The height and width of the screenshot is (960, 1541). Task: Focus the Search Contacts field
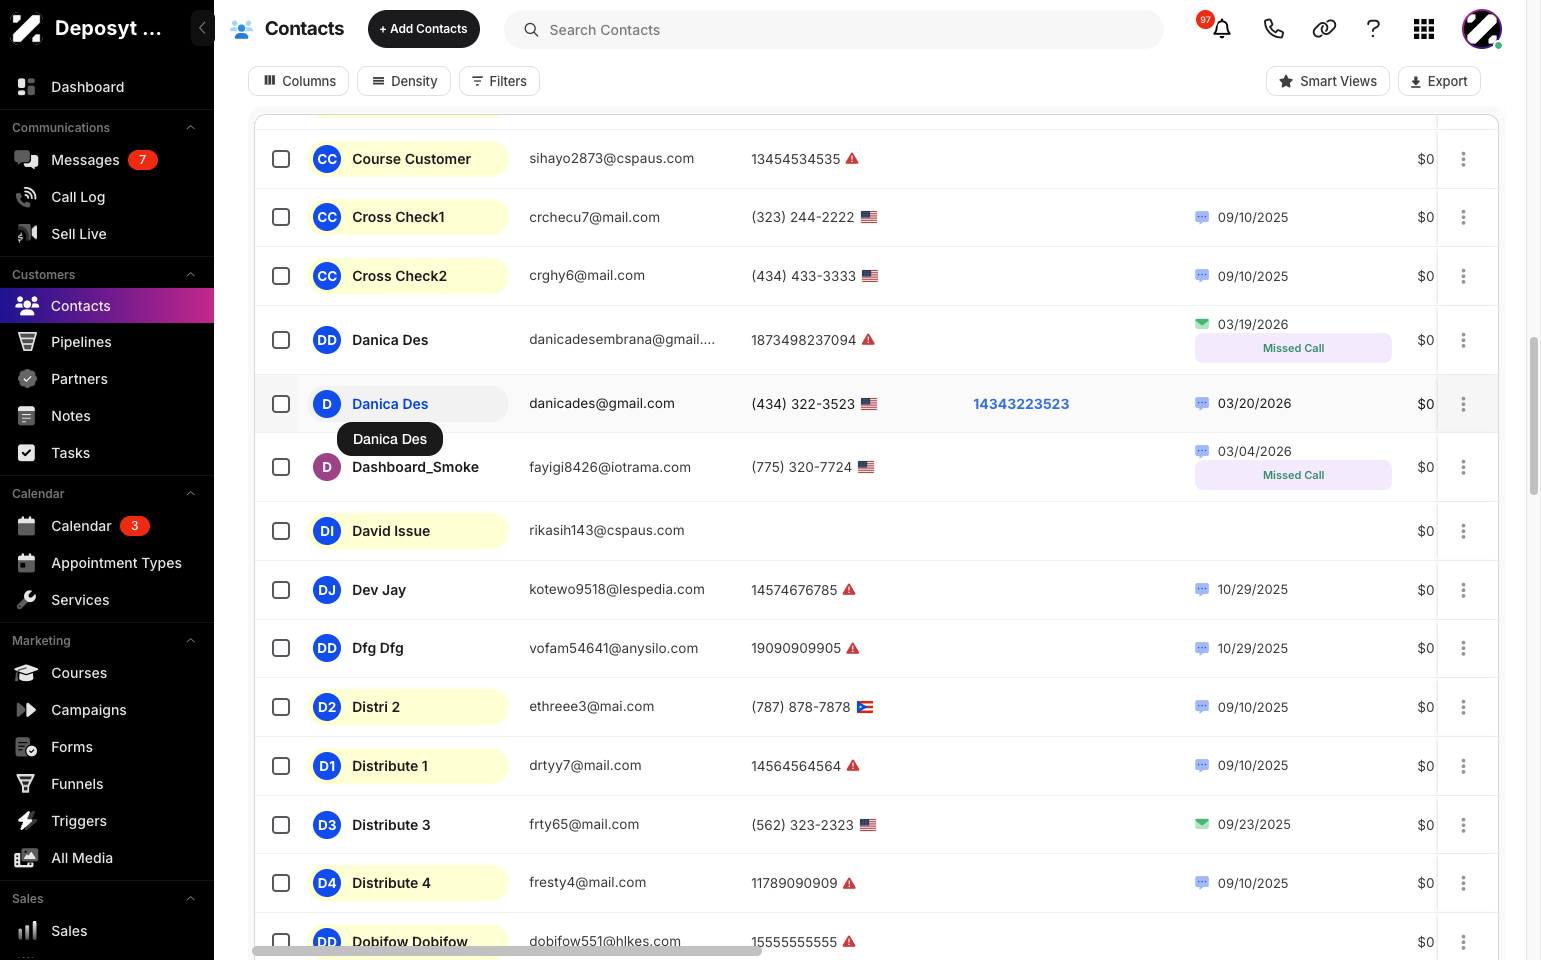(x=834, y=30)
